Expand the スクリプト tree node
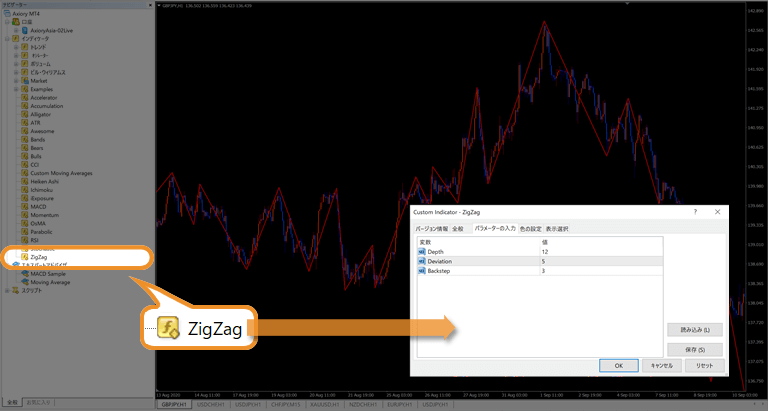This screenshot has width=768, height=411. [x=6, y=291]
